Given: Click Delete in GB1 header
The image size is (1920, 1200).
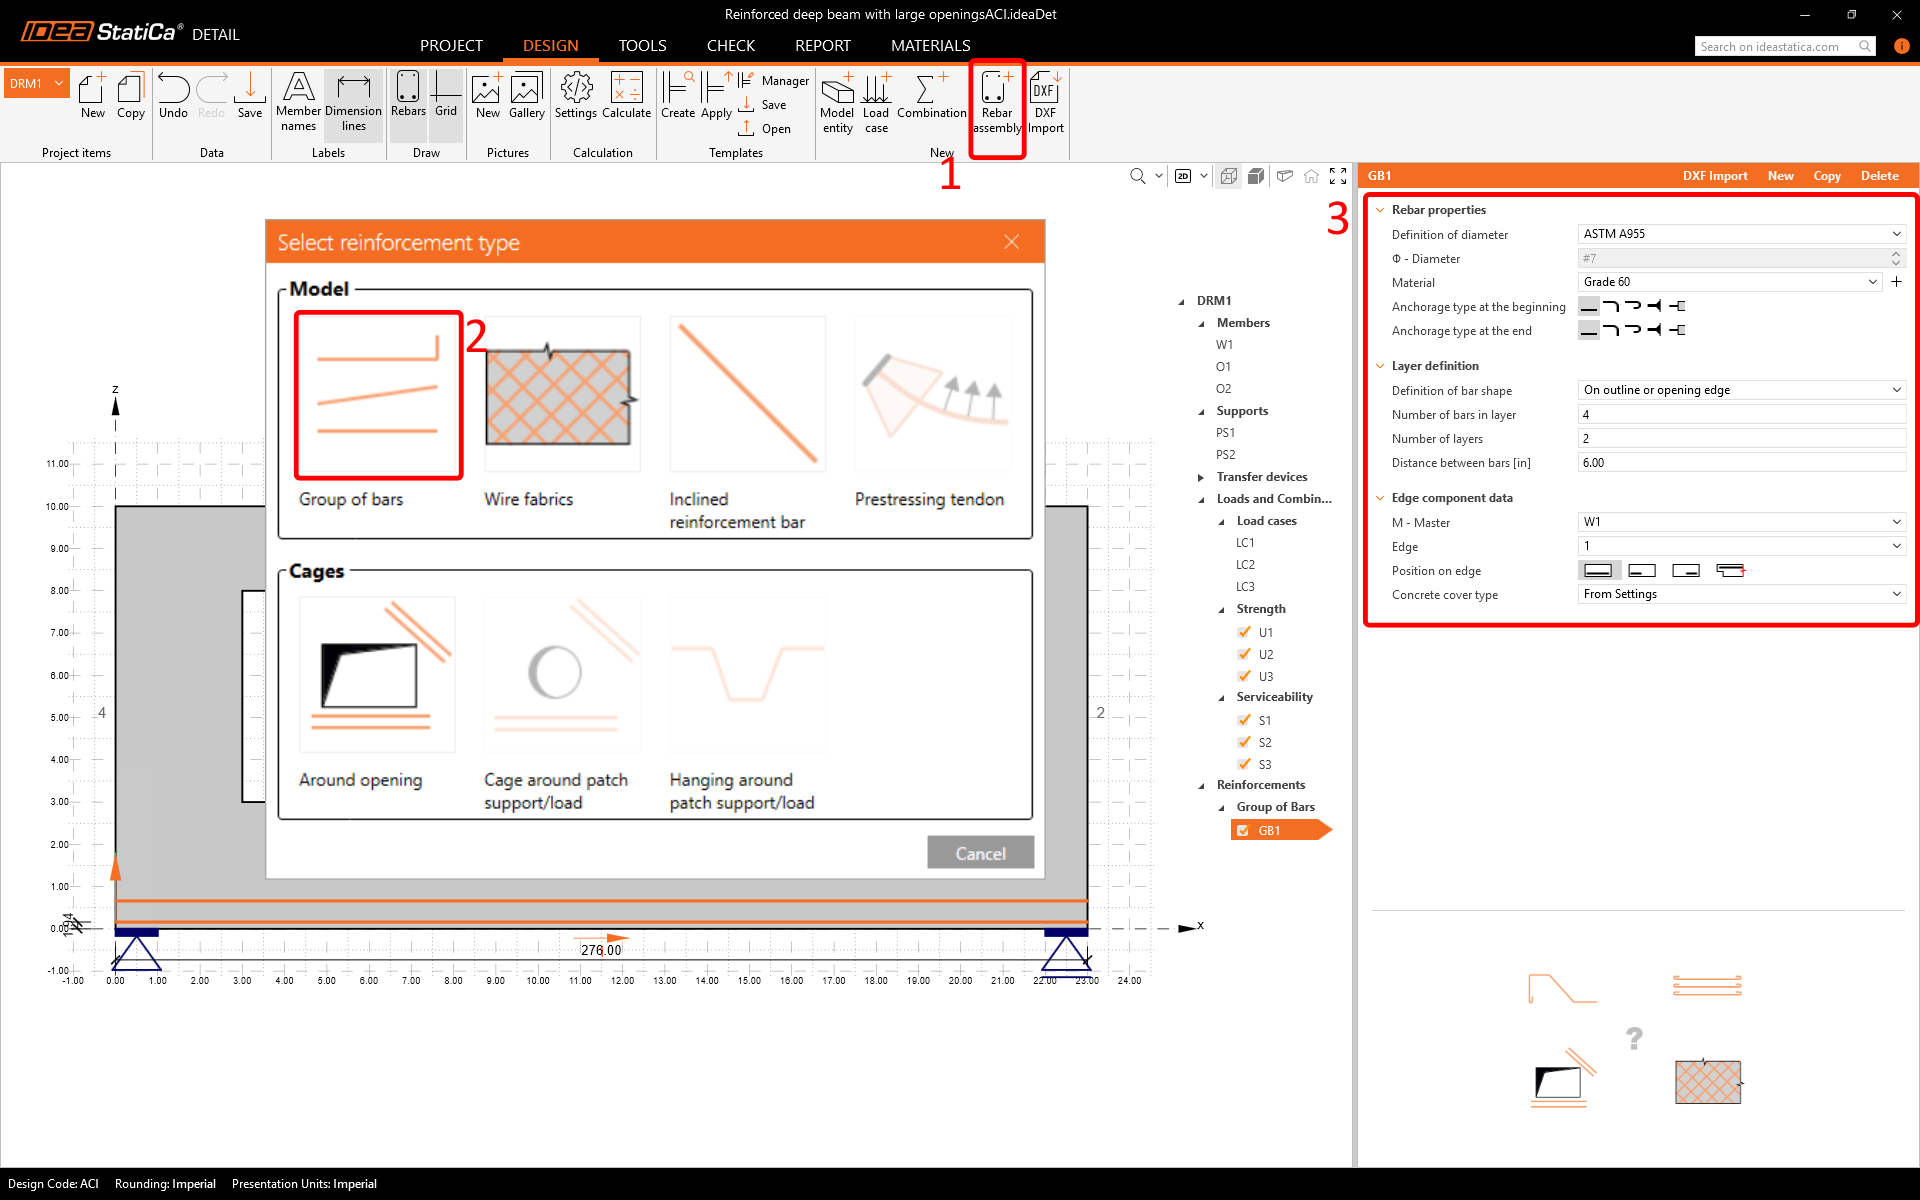Looking at the screenshot, I should [x=1879, y=176].
